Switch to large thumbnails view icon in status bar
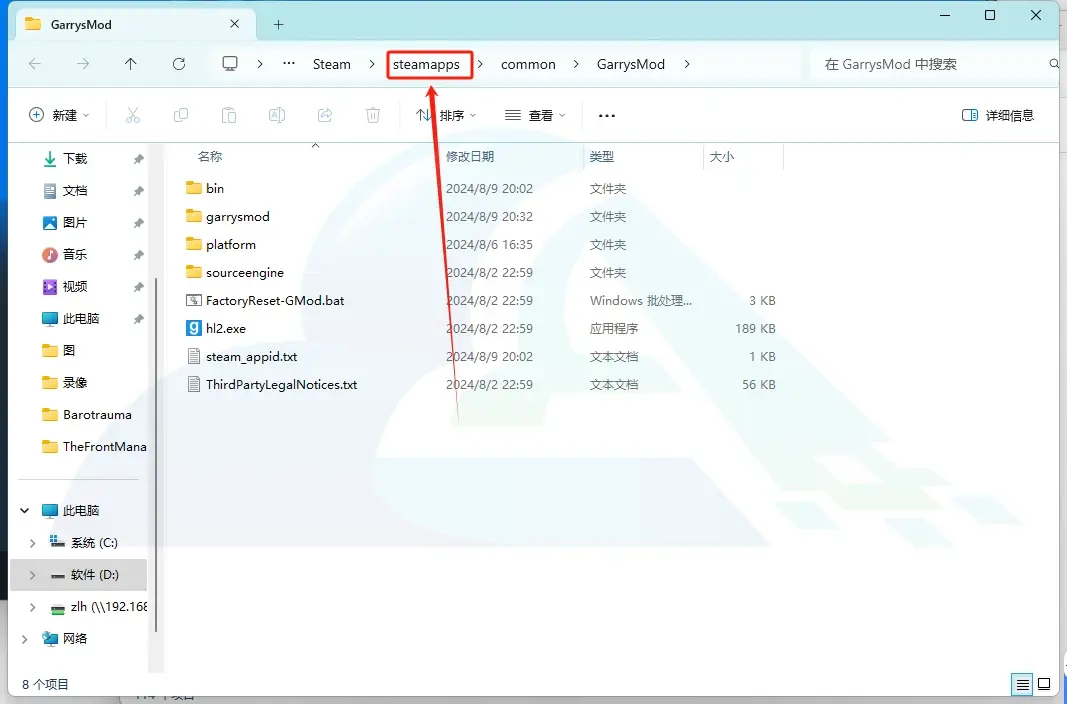The height and width of the screenshot is (704, 1067). coord(1045,684)
